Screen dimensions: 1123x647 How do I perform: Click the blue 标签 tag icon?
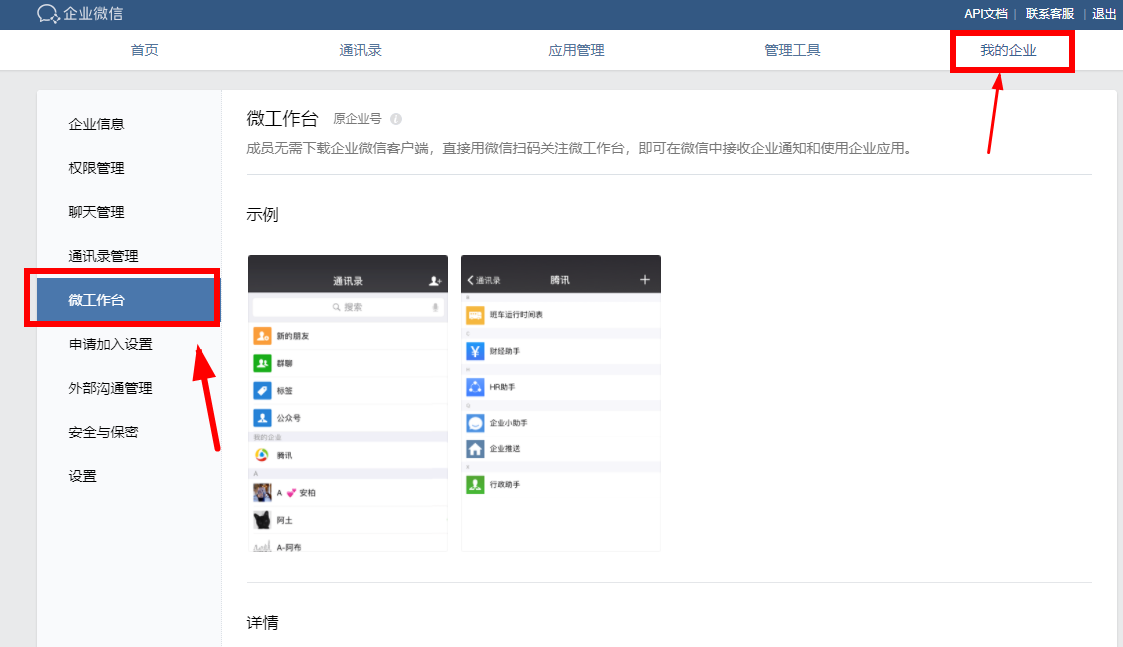[262, 390]
